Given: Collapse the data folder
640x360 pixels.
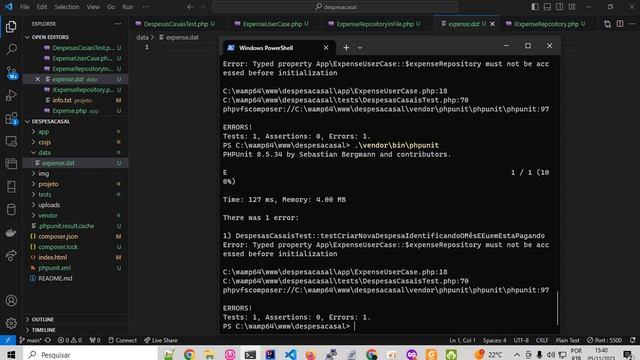Looking at the screenshot, I should coord(44,153).
